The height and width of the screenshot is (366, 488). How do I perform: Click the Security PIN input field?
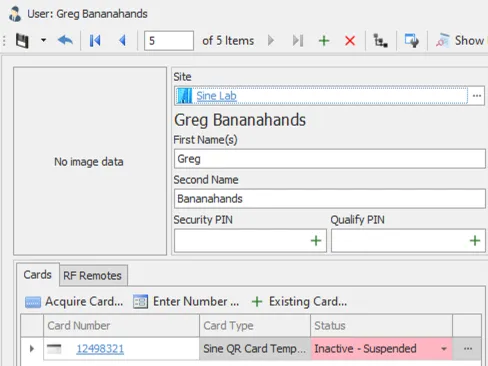[250, 240]
